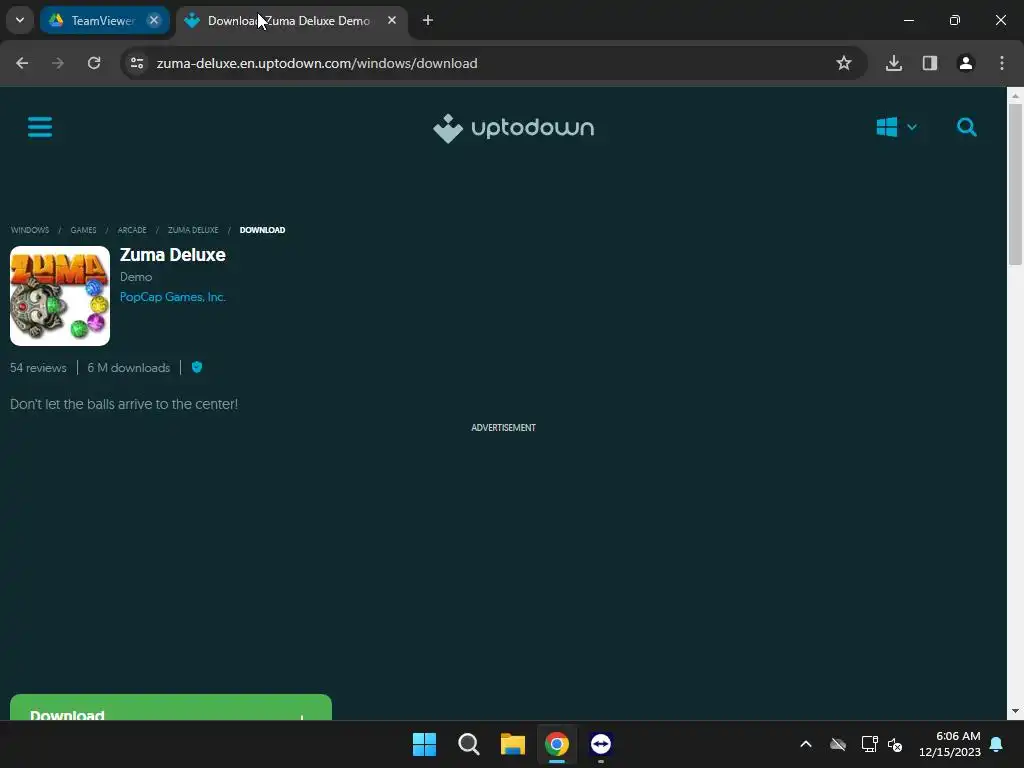Reload the current page
The width and height of the screenshot is (1024, 768).
tap(94, 63)
